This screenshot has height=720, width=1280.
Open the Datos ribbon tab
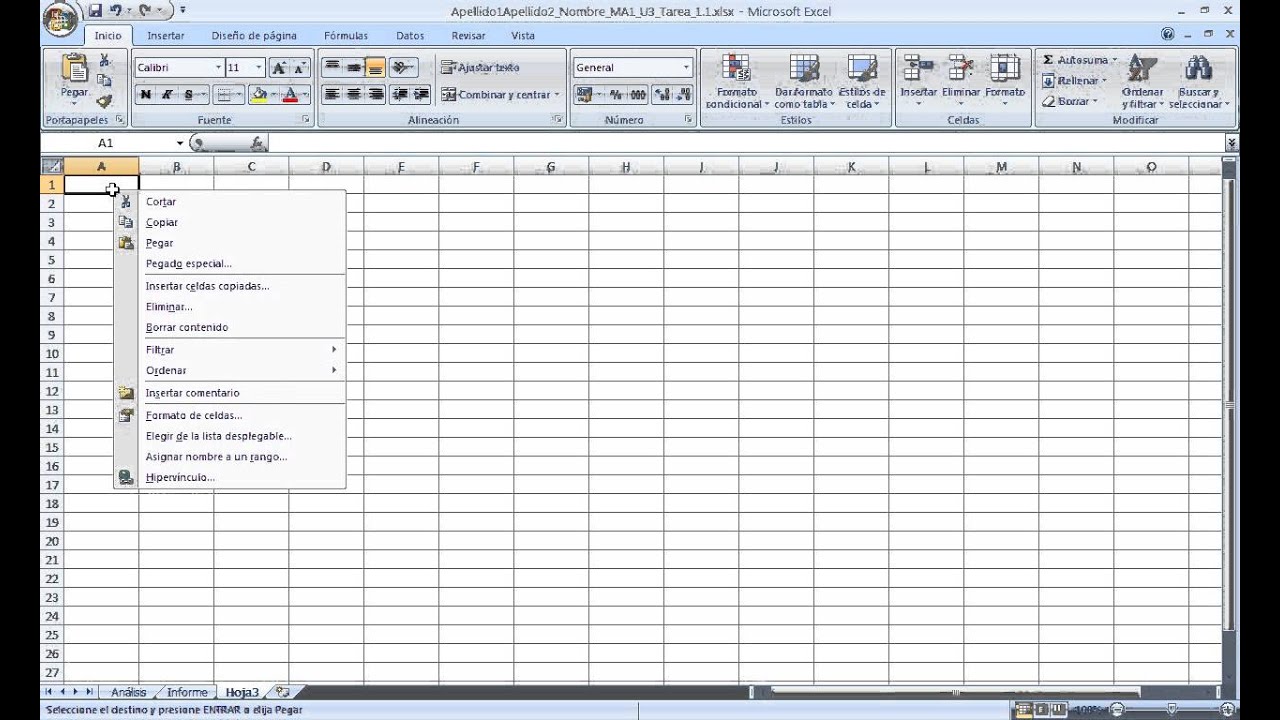pos(410,35)
